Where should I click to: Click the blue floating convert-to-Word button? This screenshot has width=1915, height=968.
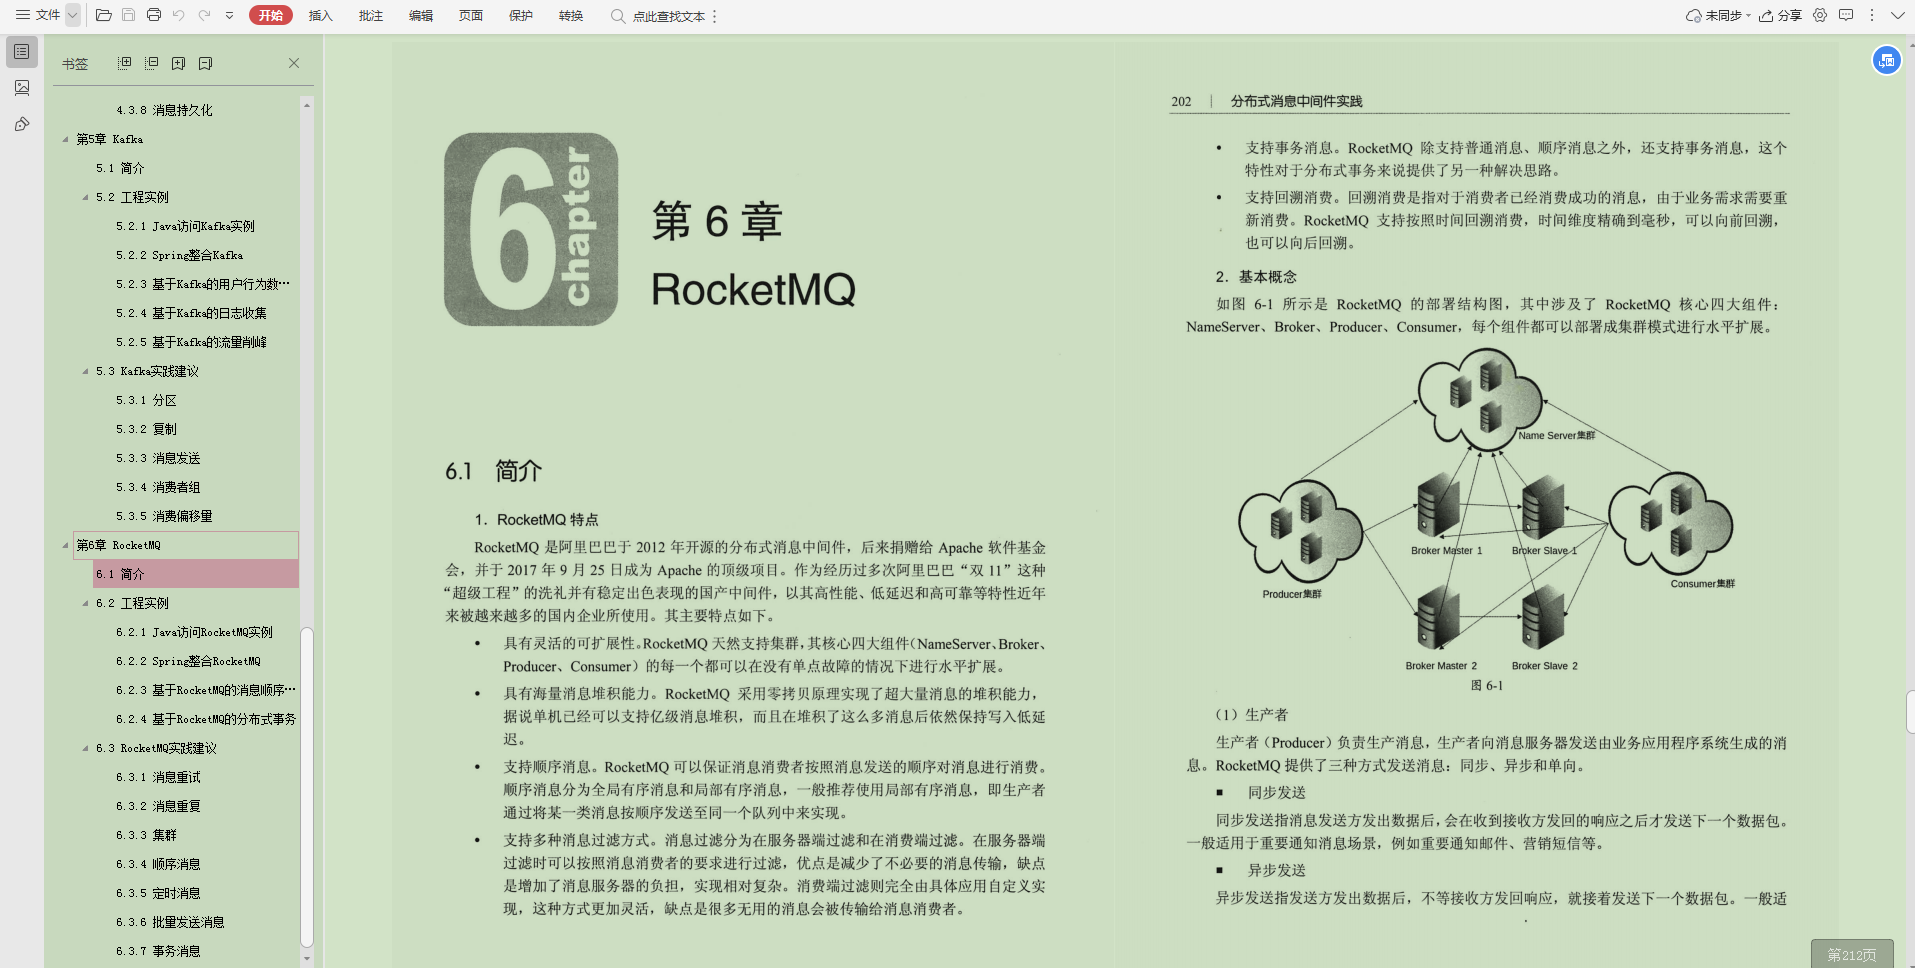tap(1886, 60)
